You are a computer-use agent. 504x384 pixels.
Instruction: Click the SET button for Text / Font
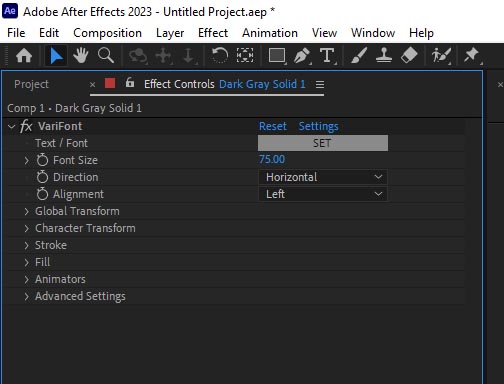point(323,143)
